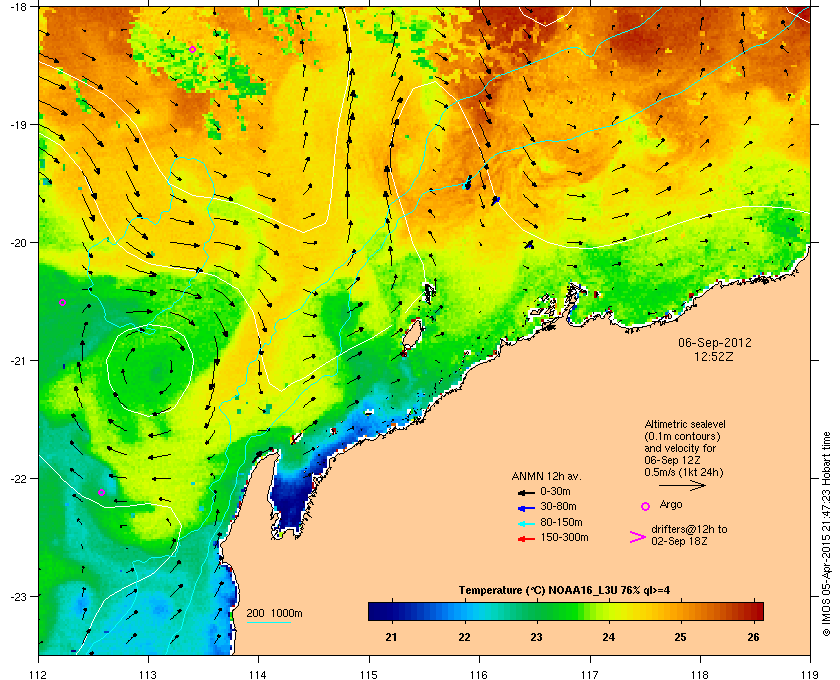This screenshot has height=680, width=840.
Task: Click the -21 latitude axis label
Action: coord(18,361)
